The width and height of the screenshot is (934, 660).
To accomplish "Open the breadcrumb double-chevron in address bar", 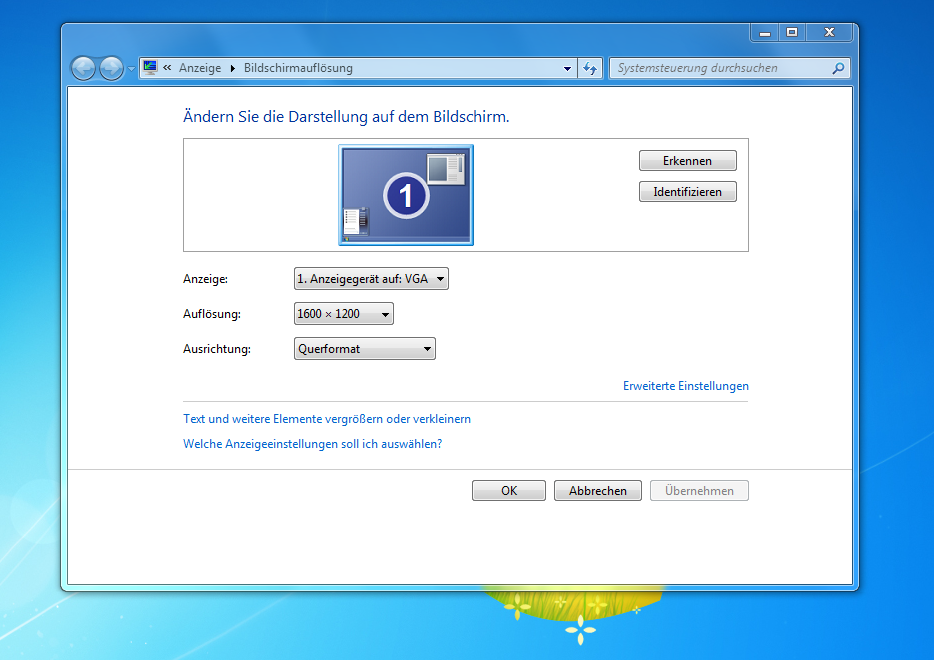I will [x=167, y=68].
